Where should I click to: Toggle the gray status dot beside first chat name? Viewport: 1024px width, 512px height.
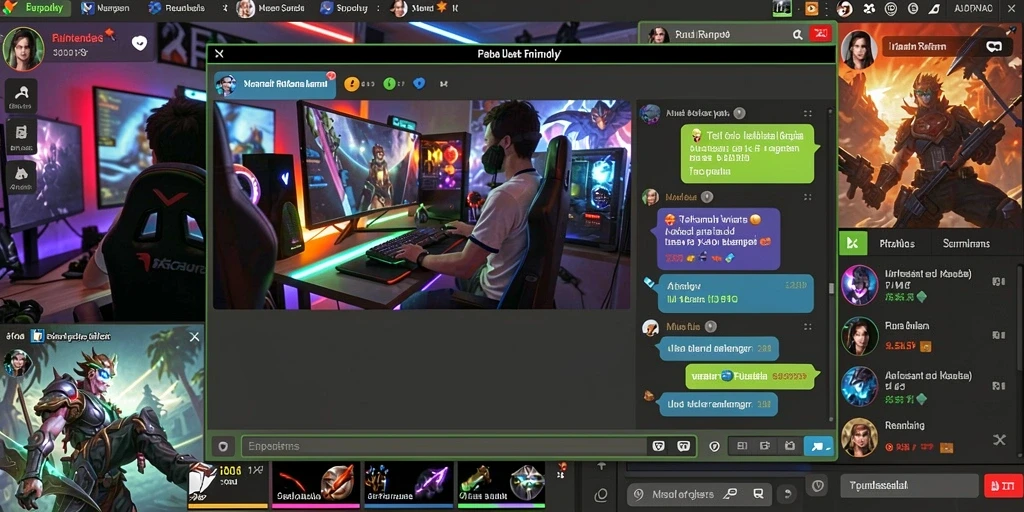[739, 113]
